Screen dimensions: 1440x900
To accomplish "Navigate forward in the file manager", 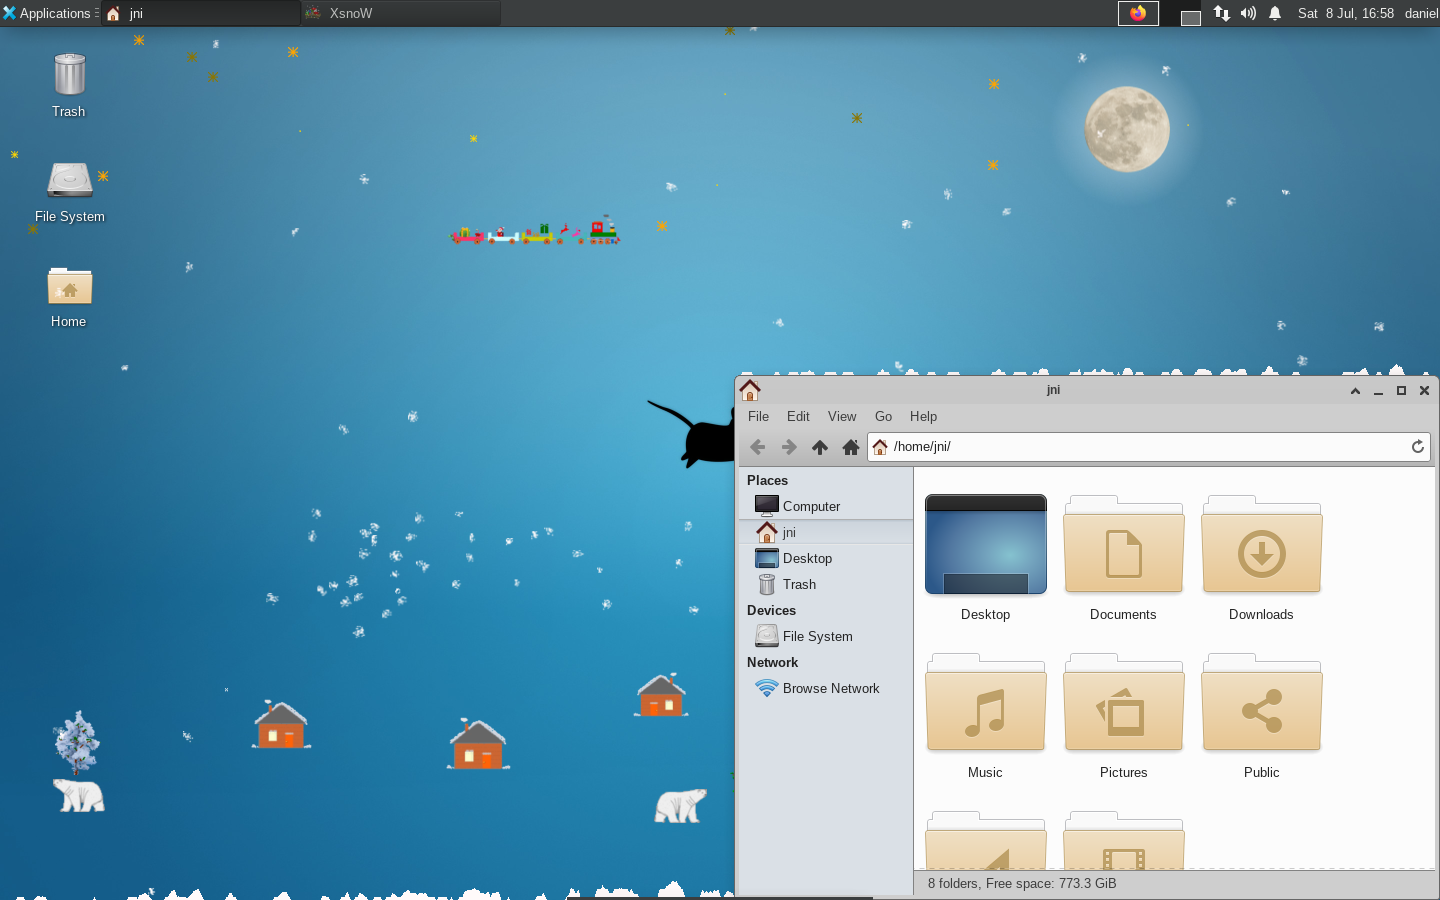I will [x=788, y=447].
